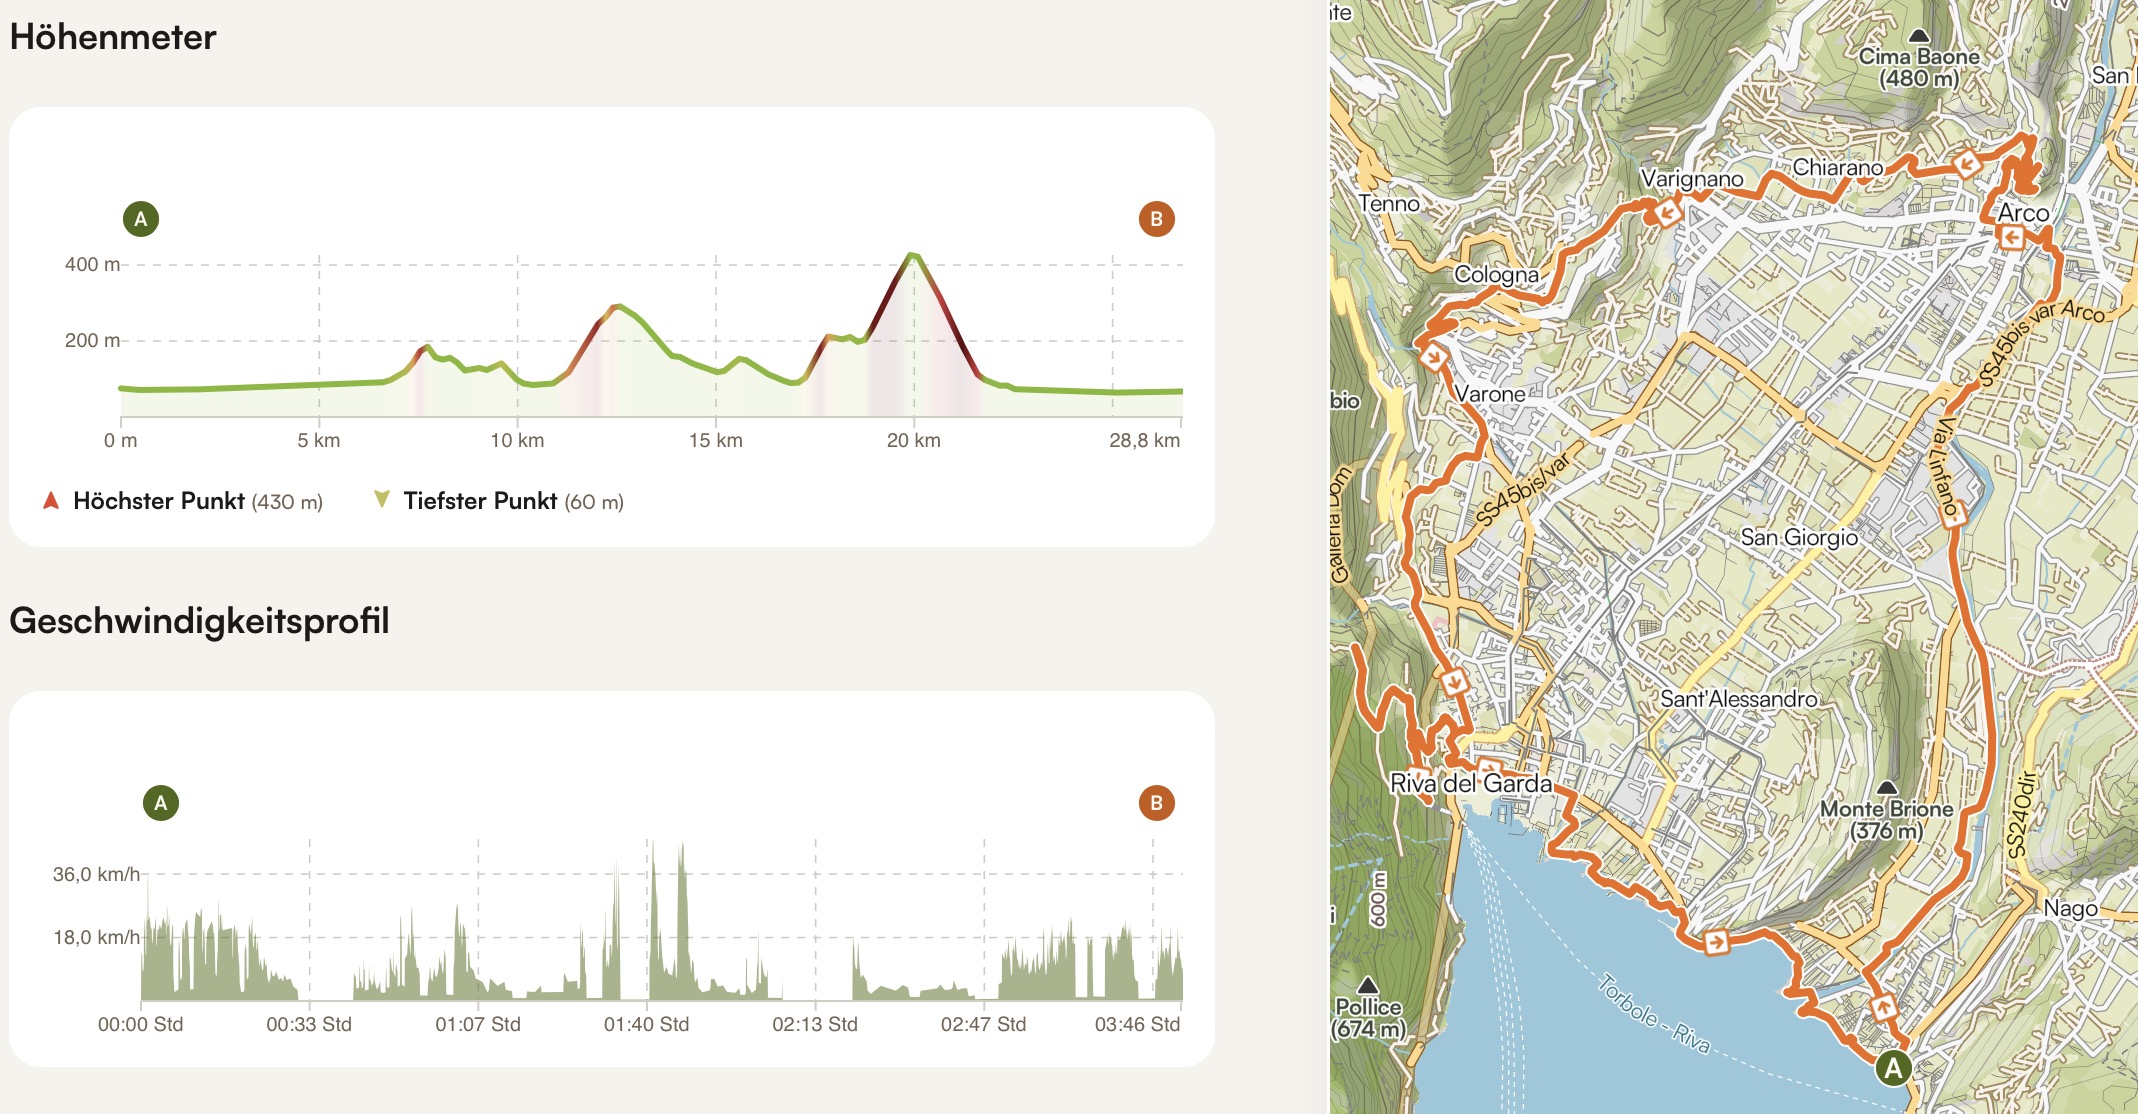Click the Monte Brione mountain peak icon
Viewport: 2138px width, 1114px height.
tap(1886, 788)
